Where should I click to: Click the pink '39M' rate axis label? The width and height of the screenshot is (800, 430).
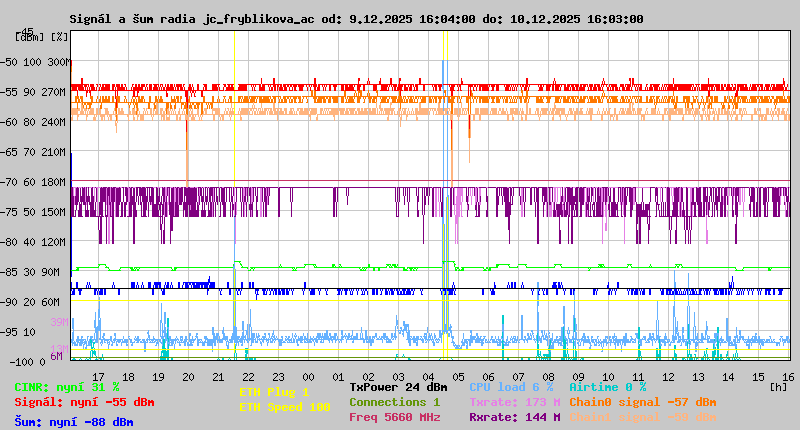(x=59, y=322)
